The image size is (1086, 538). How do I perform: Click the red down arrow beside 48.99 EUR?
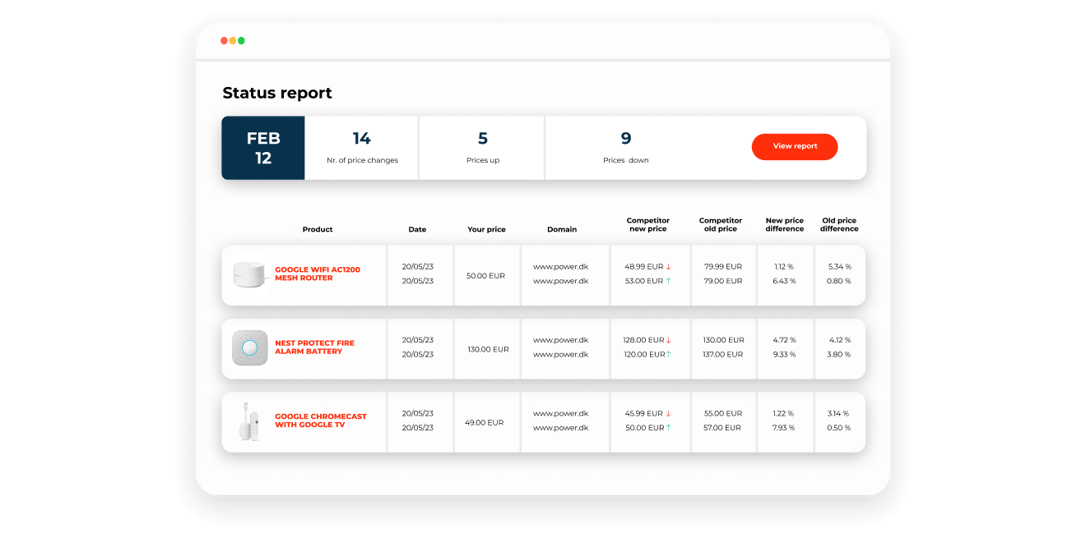point(669,267)
